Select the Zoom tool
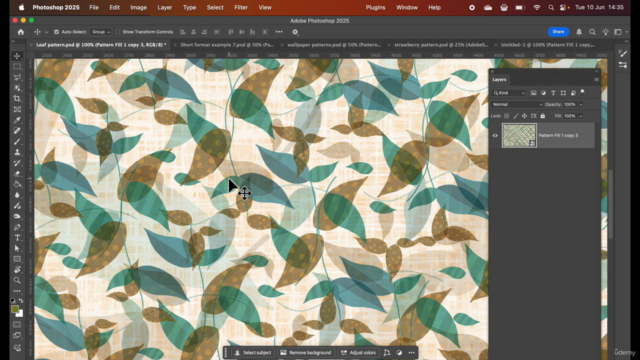Screen dimensions: 640x360 17,280
